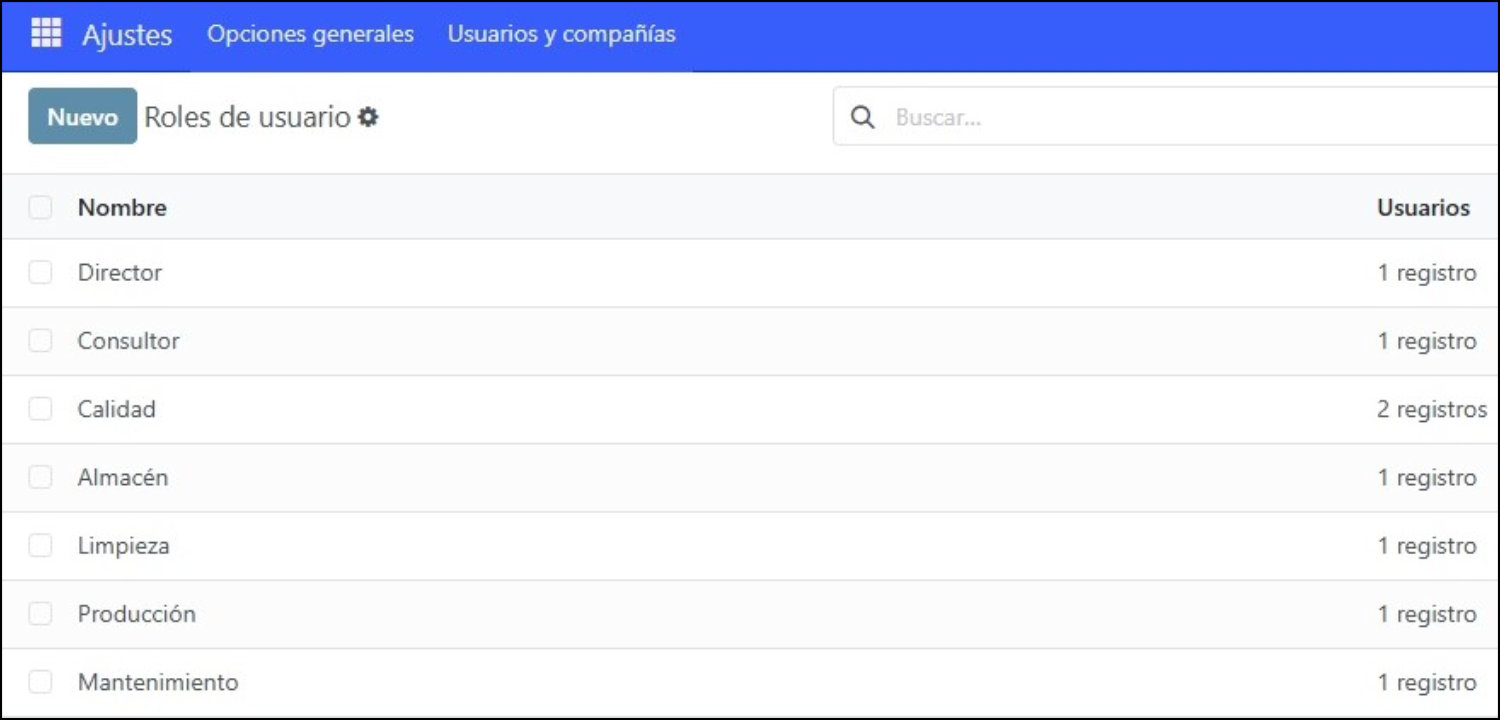
Task: Toggle the select-all checkbox in the header
Action: point(40,208)
